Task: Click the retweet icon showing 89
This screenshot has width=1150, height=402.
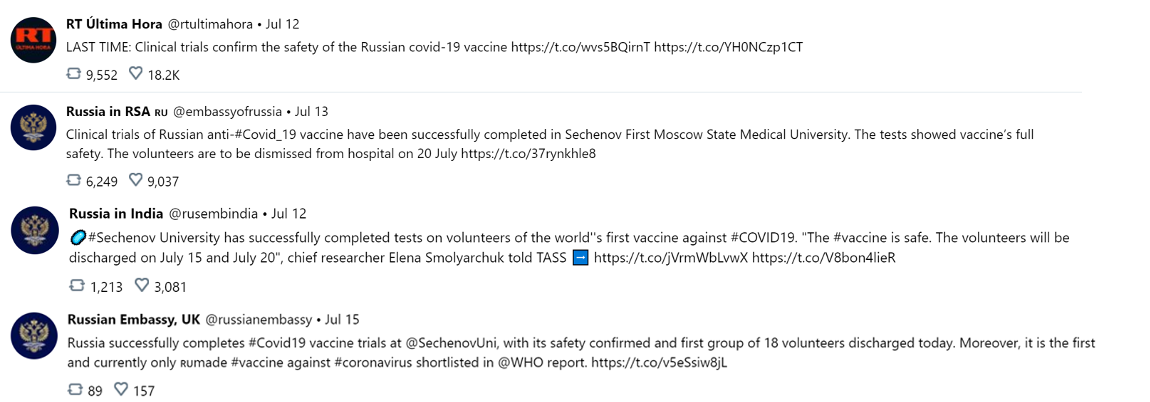Action: [x=74, y=390]
